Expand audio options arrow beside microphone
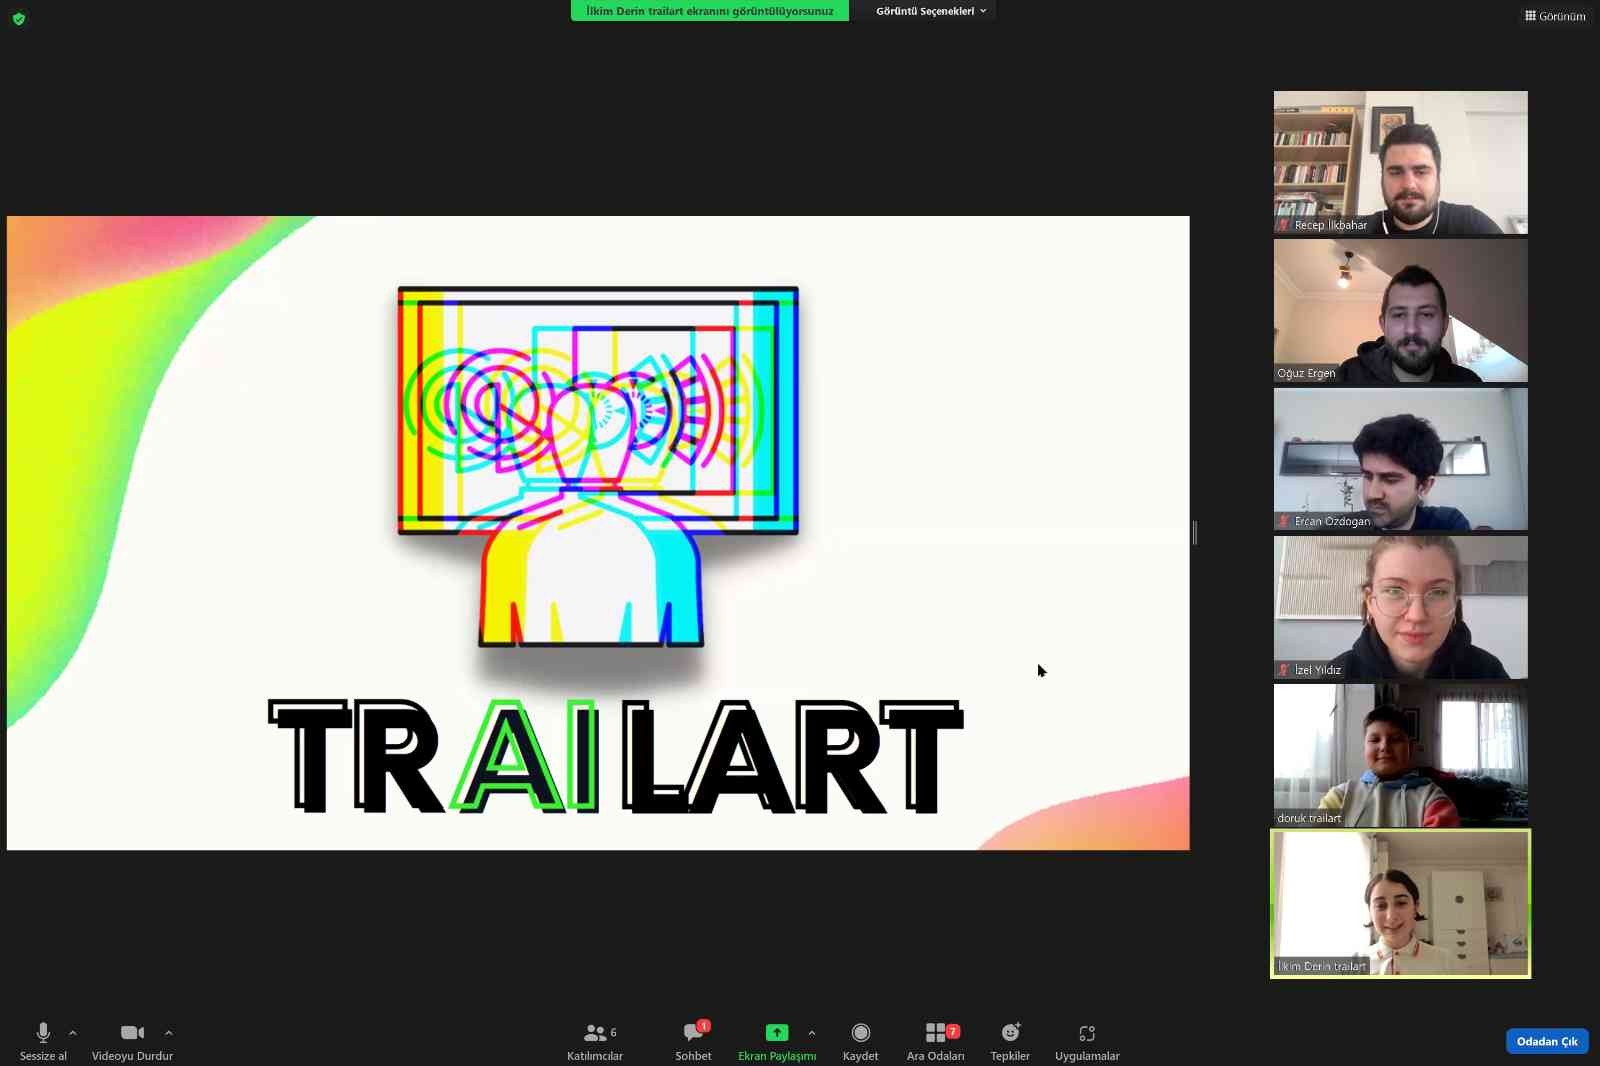The width and height of the screenshot is (1600, 1066). pos(73,1033)
